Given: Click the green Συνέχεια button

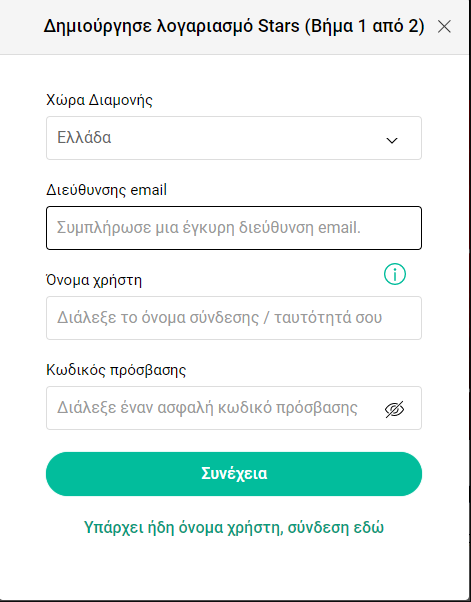Looking at the screenshot, I should click(234, 474).
